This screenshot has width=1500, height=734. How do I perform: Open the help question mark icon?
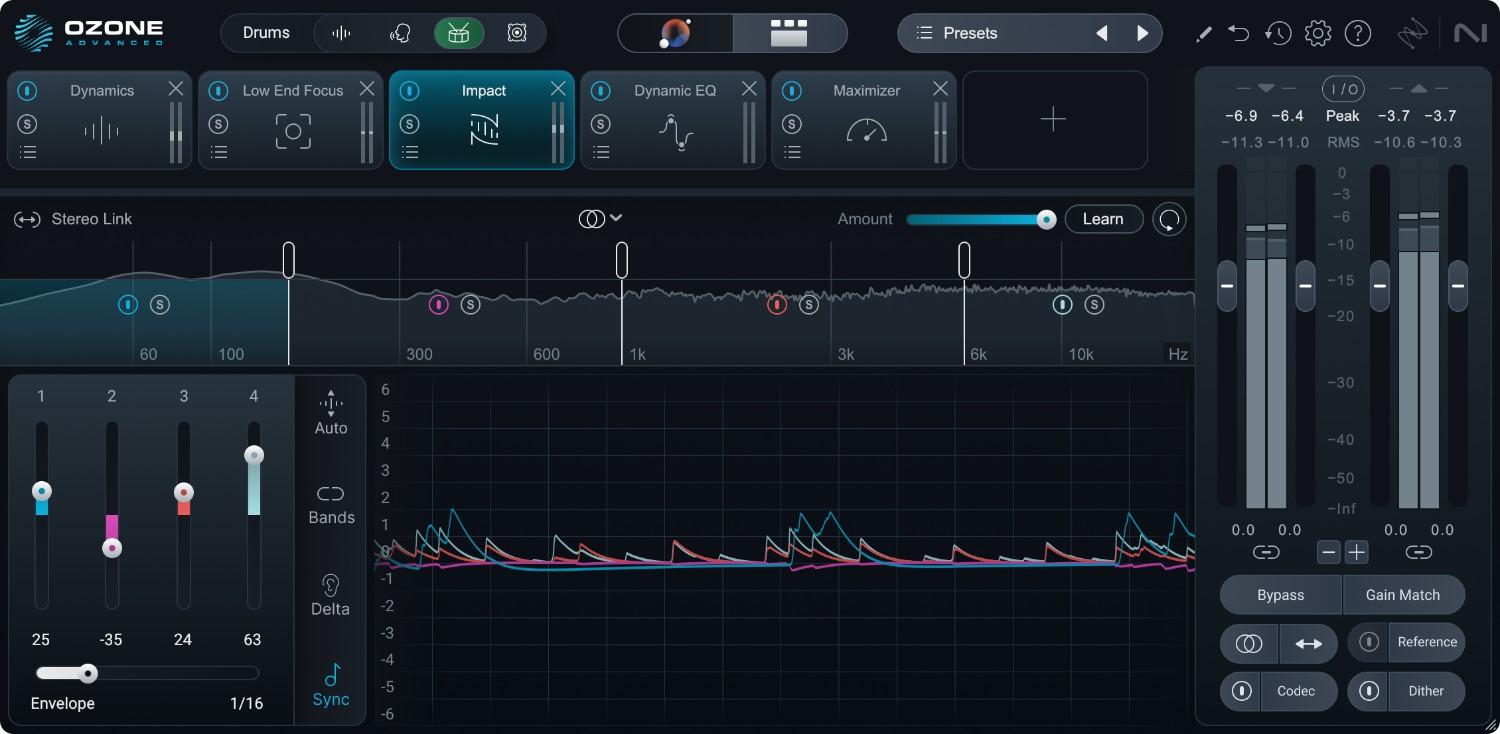[x=1357, y=33]
